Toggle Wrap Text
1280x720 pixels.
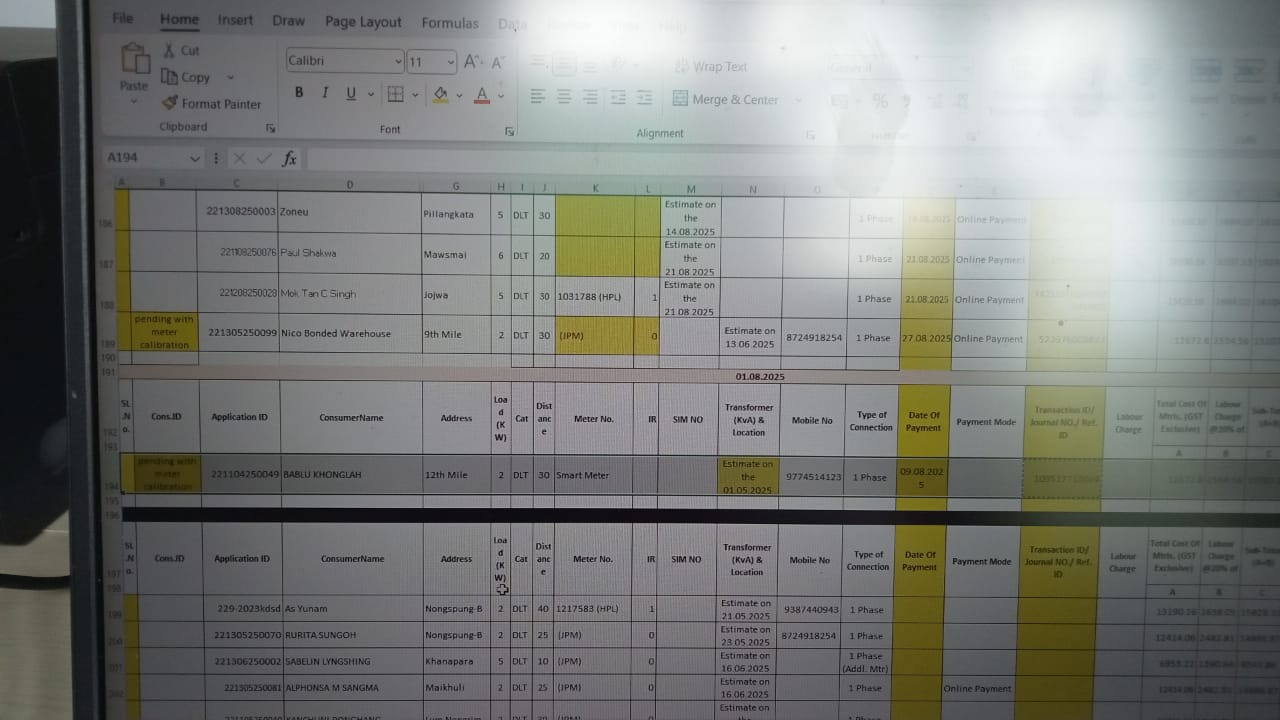click(710, 66)
